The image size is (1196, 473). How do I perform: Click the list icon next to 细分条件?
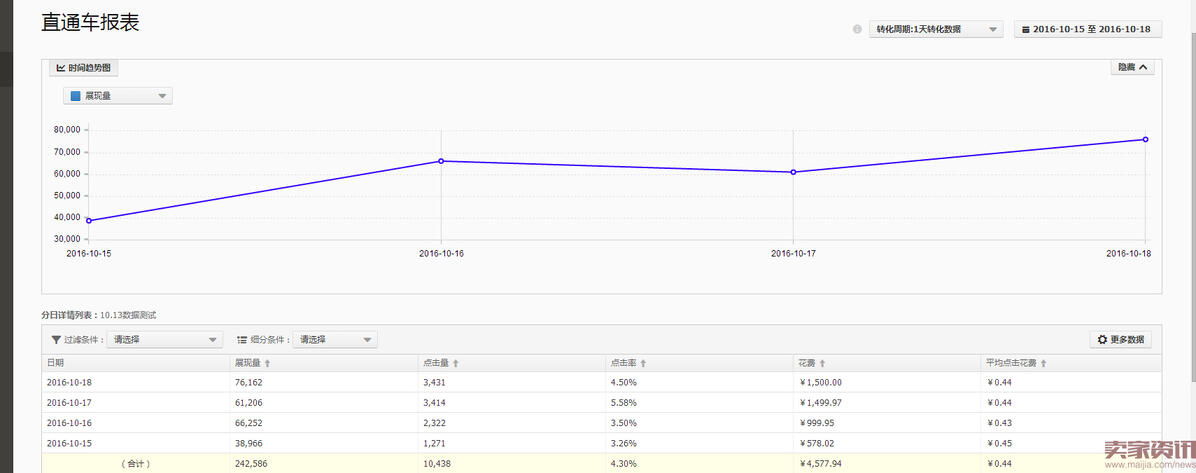(x=242, y=340)
